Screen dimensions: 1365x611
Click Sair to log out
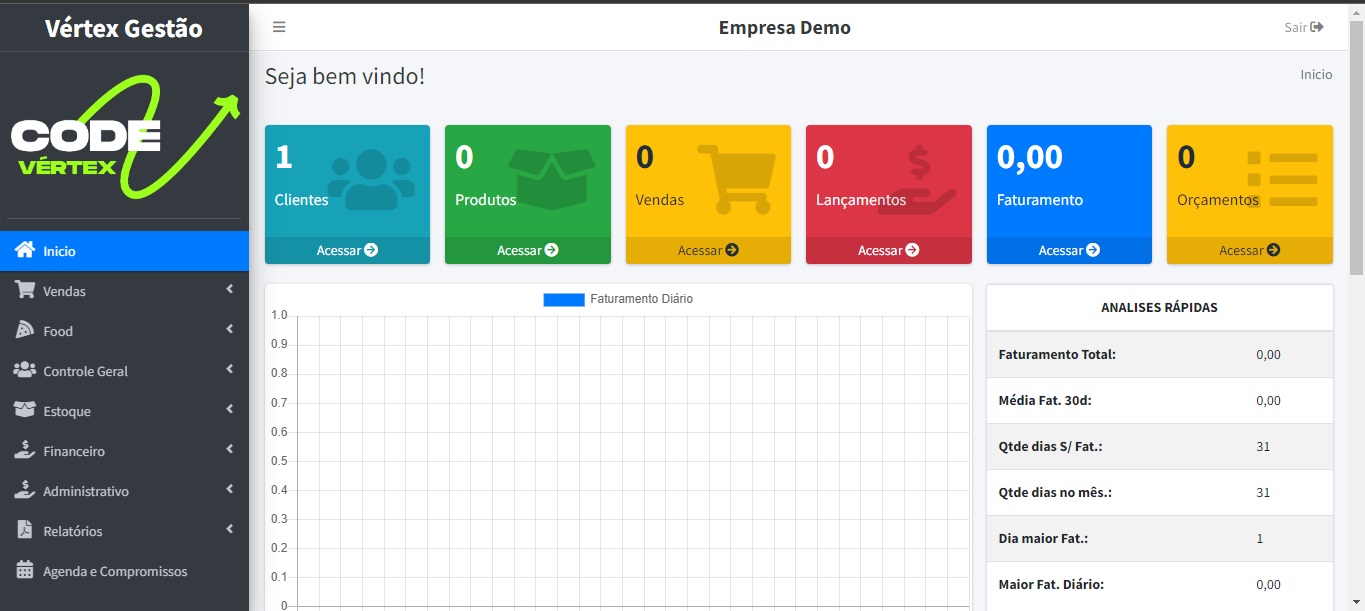tap(1303, 27)
